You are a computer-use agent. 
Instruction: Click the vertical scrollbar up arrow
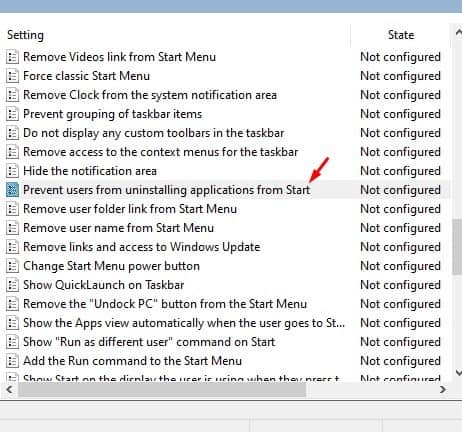(x=458, y=32)
